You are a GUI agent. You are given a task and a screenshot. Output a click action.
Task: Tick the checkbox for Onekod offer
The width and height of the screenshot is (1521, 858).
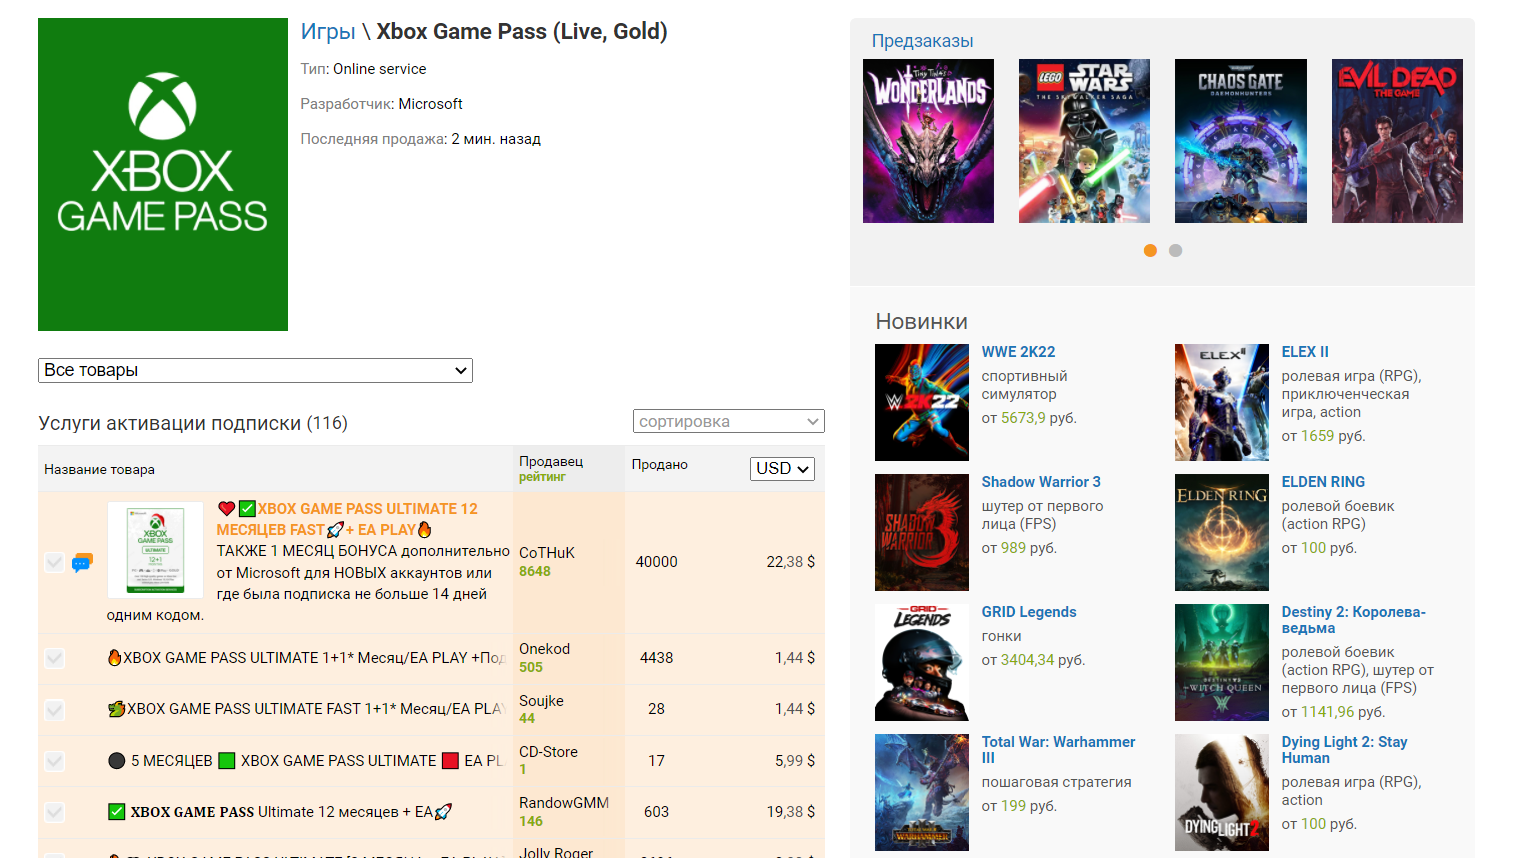(x=55, y=658)
